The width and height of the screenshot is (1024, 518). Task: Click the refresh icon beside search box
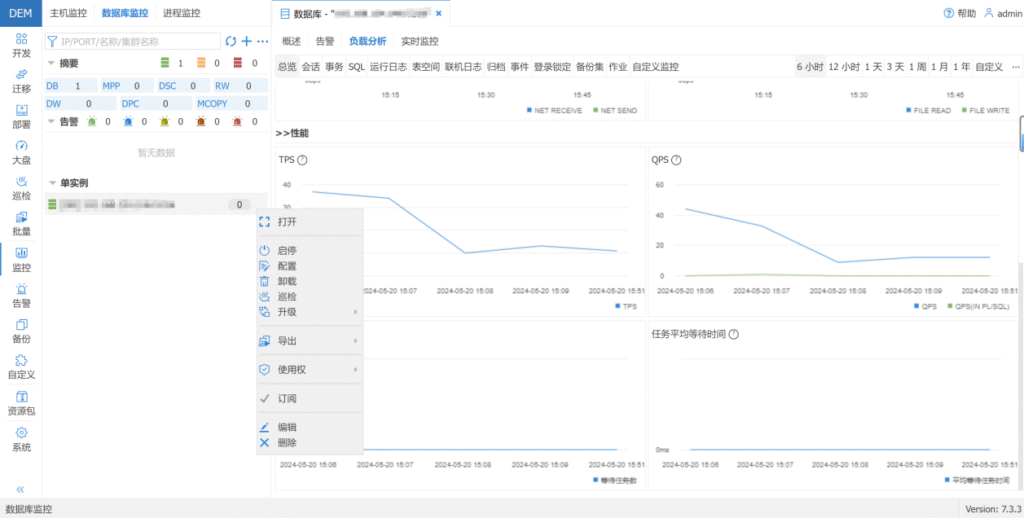(x=231, y=41)
